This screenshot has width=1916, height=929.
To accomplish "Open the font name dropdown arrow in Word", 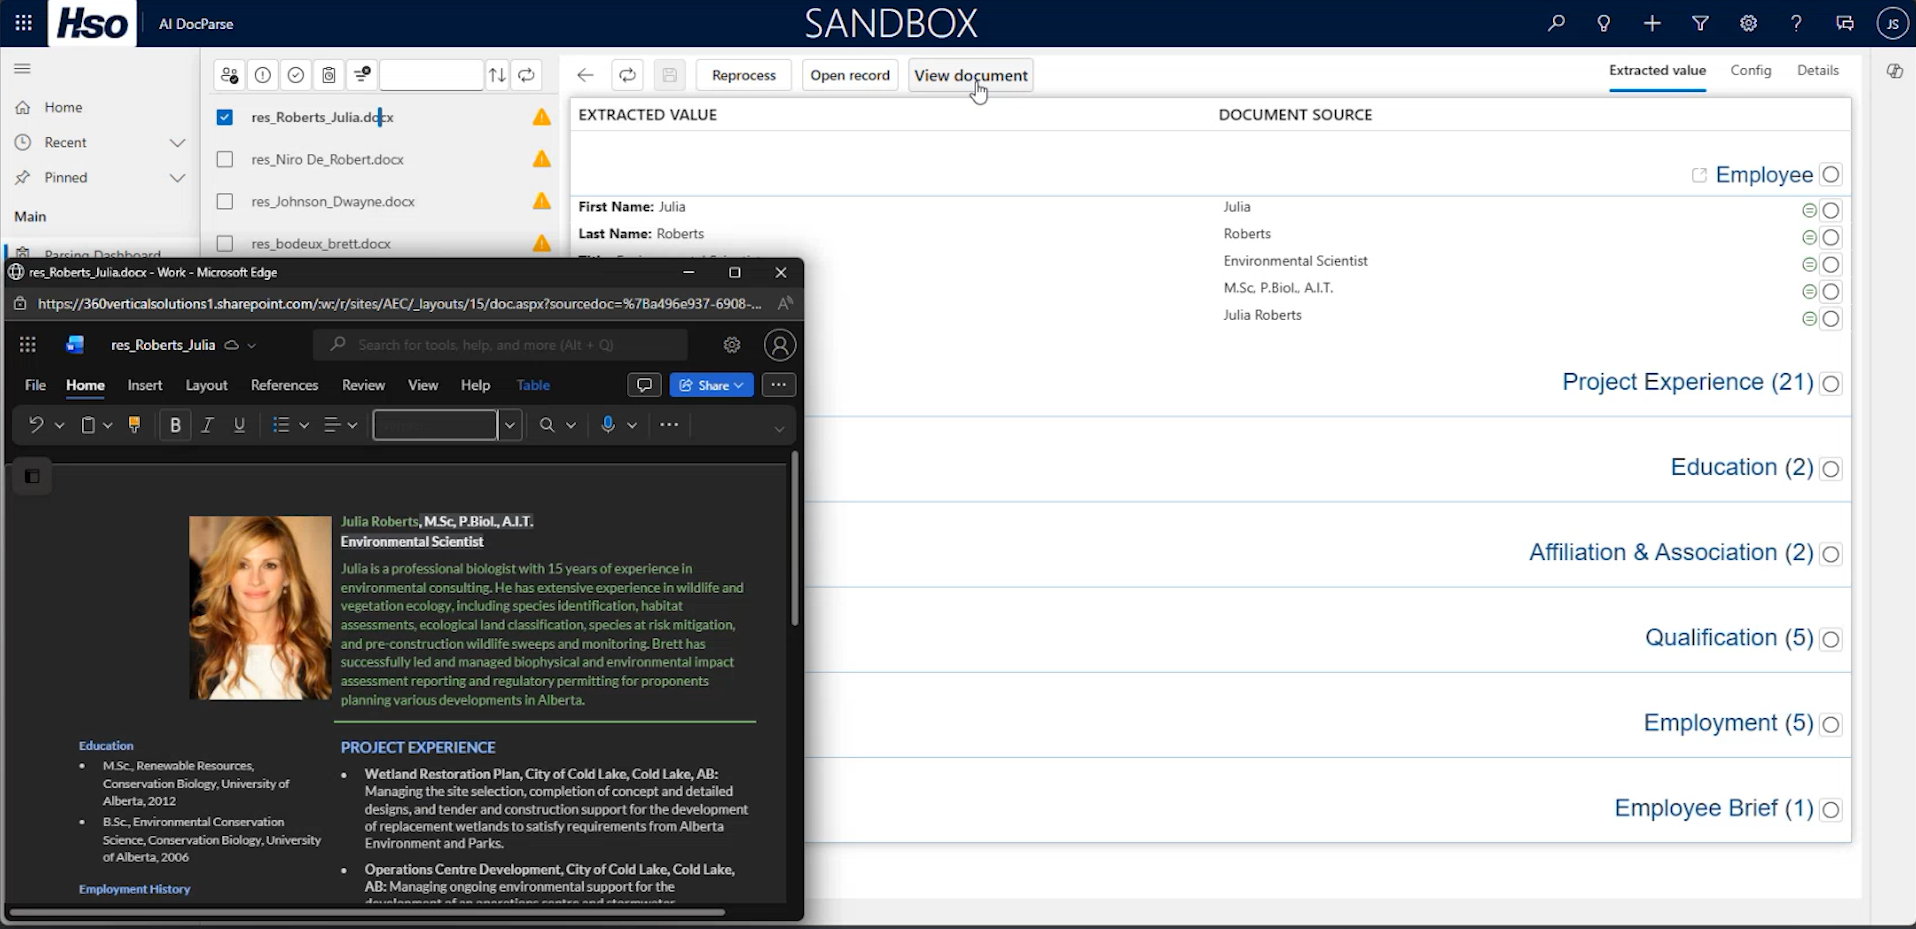I will (x=510, y=425).
